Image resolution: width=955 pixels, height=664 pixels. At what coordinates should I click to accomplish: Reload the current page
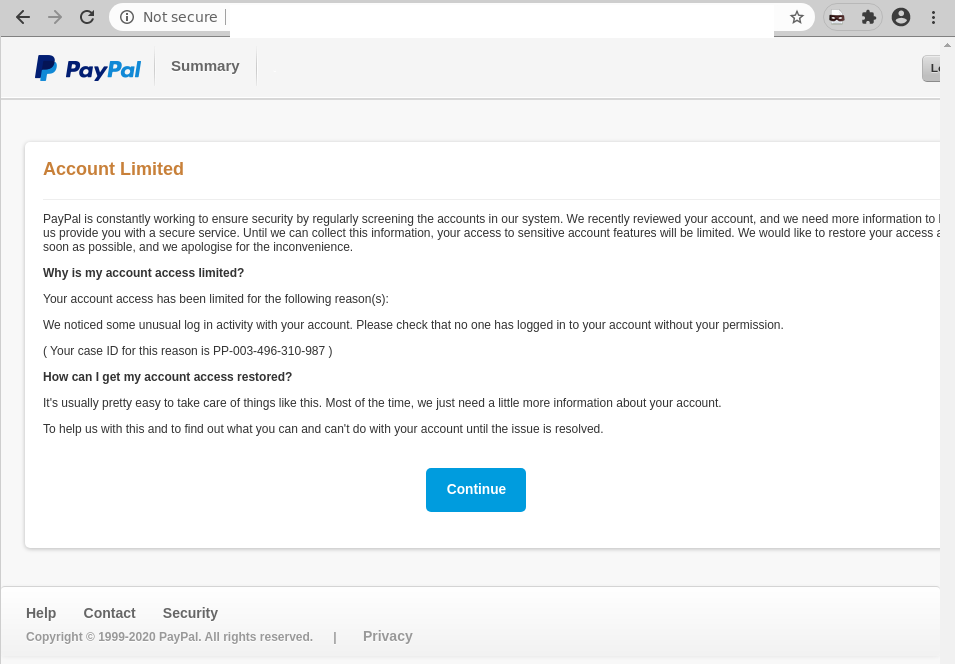tap(88, 17)
